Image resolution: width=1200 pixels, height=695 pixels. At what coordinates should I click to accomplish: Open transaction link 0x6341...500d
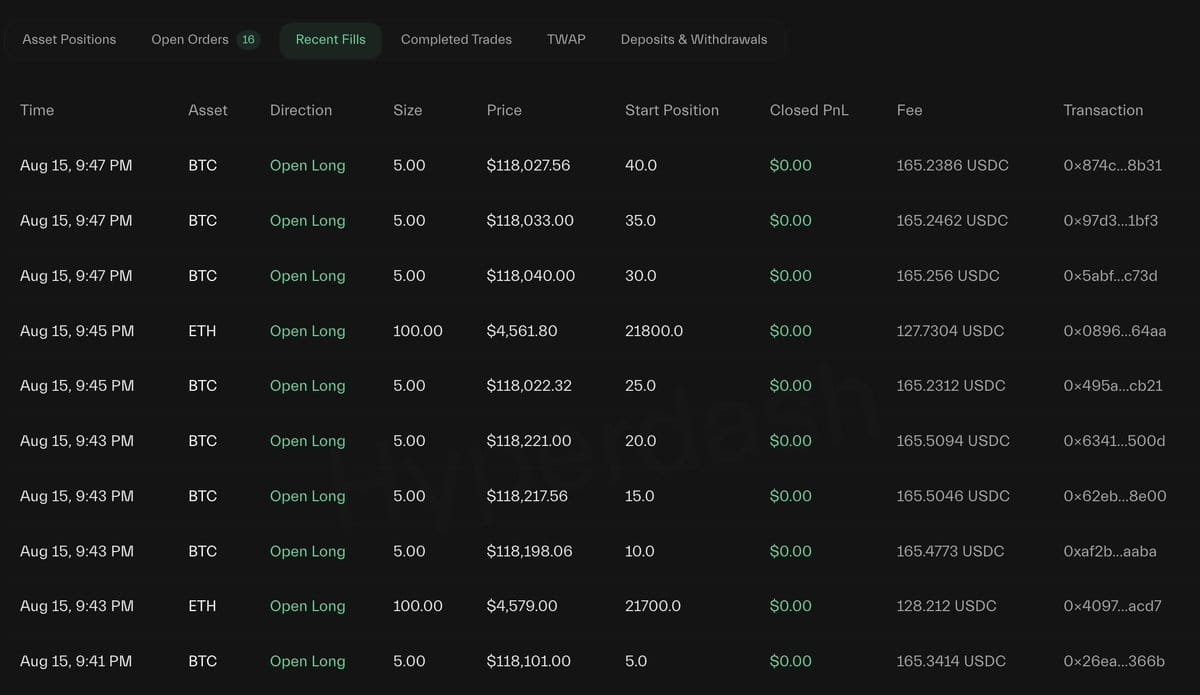click(x=1115, y=441)
